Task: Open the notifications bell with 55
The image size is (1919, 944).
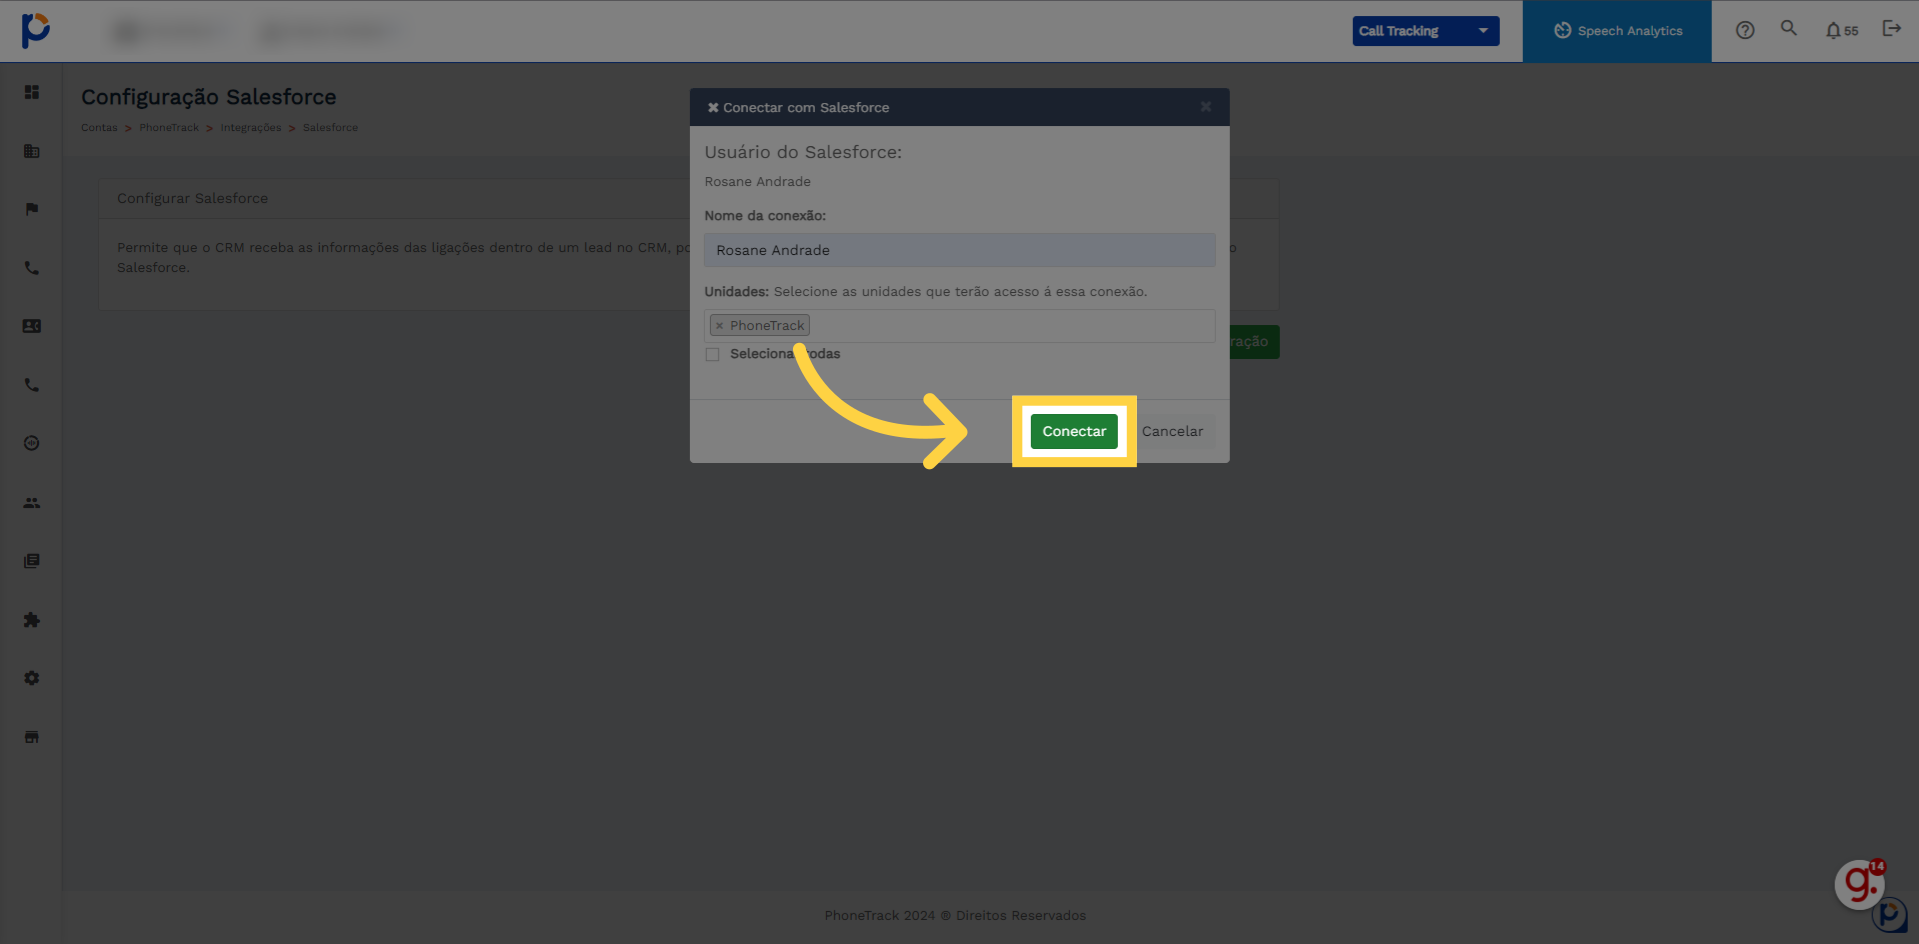Action: pyautogui.click(x=1841, y=31)
